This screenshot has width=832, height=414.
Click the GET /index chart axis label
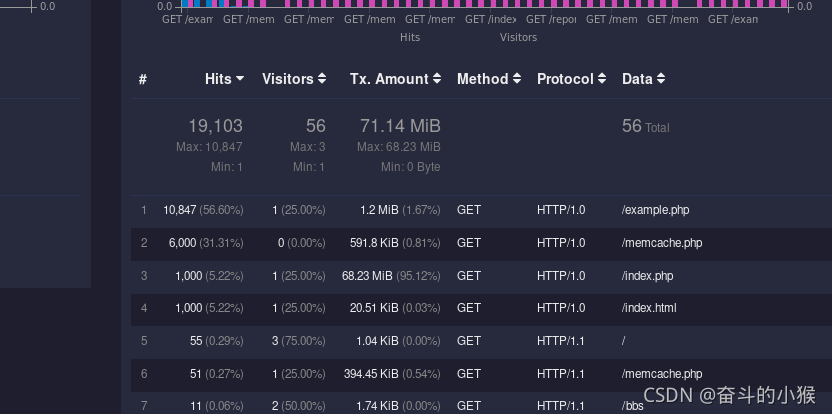(490, 20)
